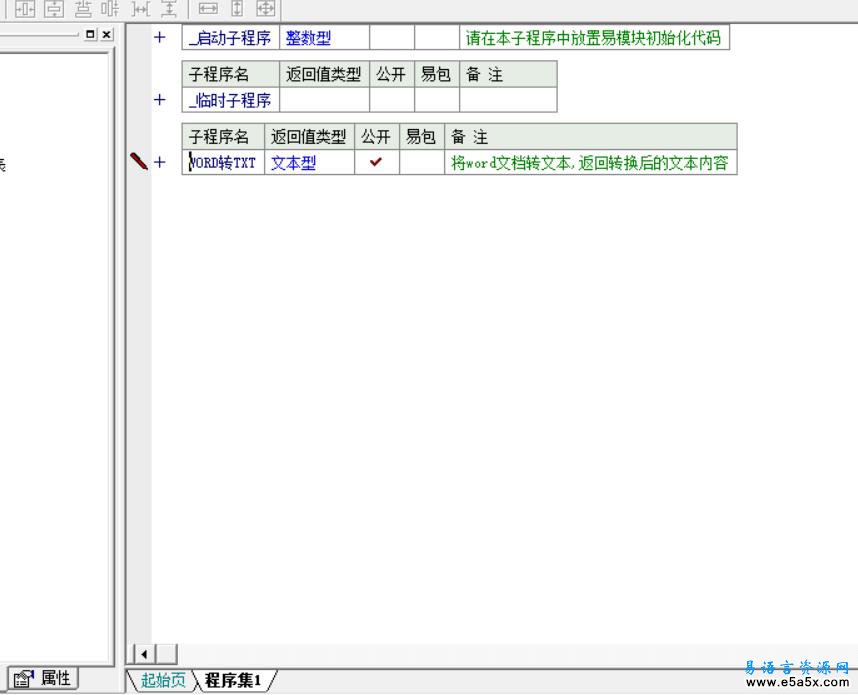Image resolution: width=858 pixels, height=695 pixels.
Task: Click the horizontal even-spacing distribute icon
Action: [x=111, y=9]
